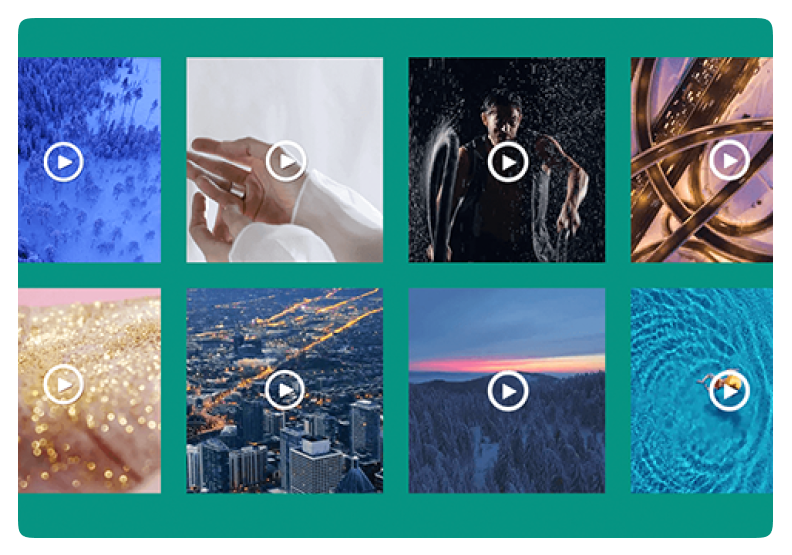Open the white sleeve hands thumbnail
This screenshot has width=792, height=555.
(x=284, y=160)
